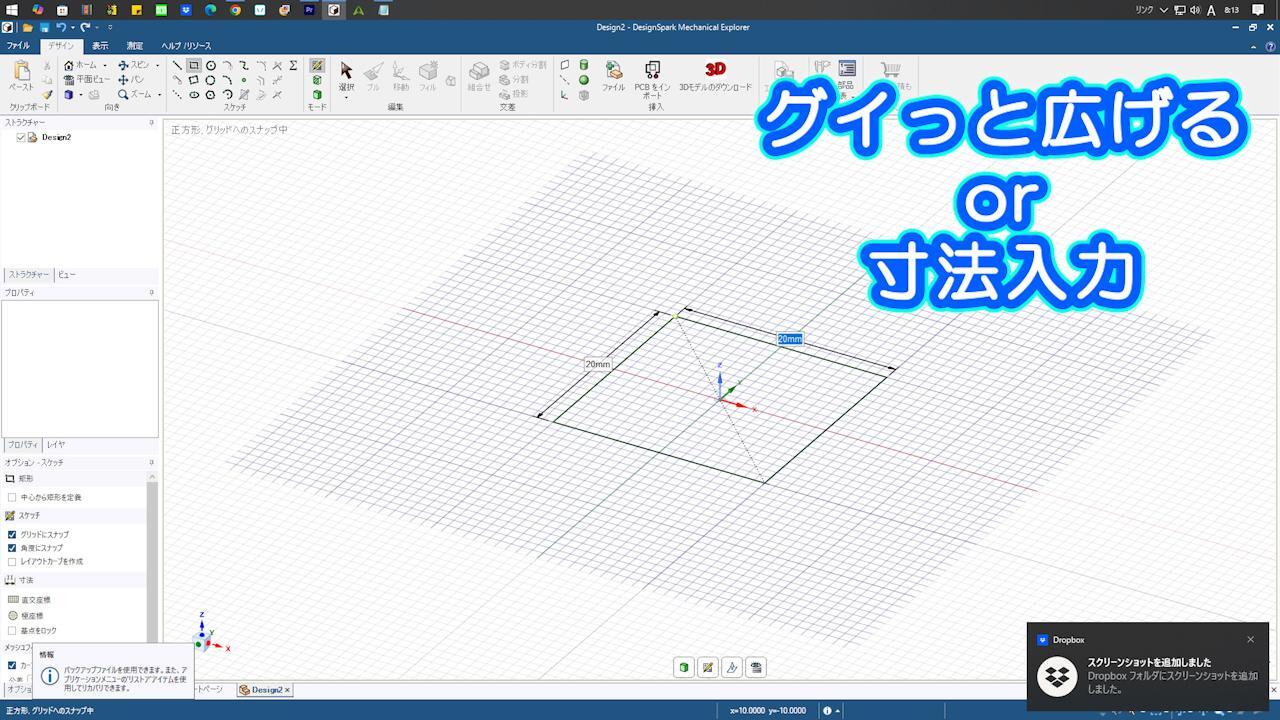Image resolution: width=1280 pixels, height=720 pixels.
Task: Click the sphere insert icon
Action: click(x=584, y=80)
